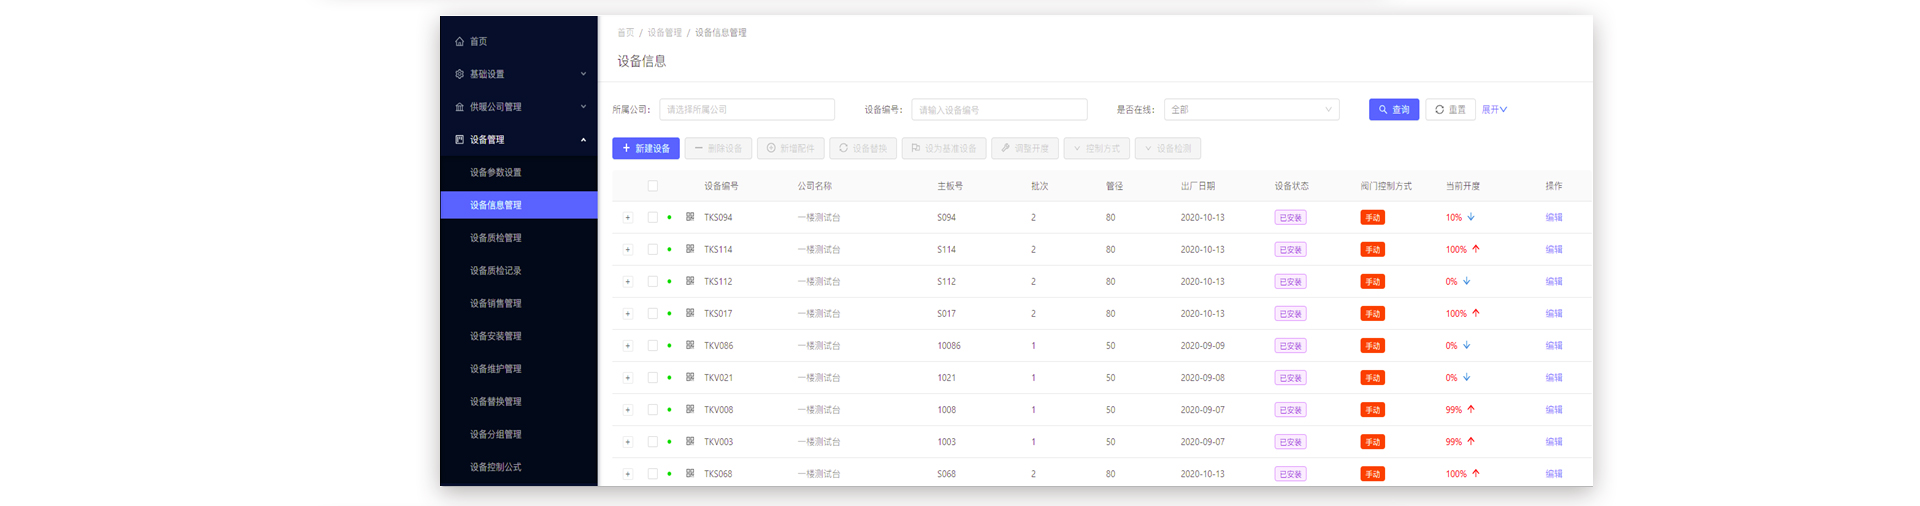The image size is (1920, 506).
Task: Focus the 设备编号 input field
Action: (998, 110)
